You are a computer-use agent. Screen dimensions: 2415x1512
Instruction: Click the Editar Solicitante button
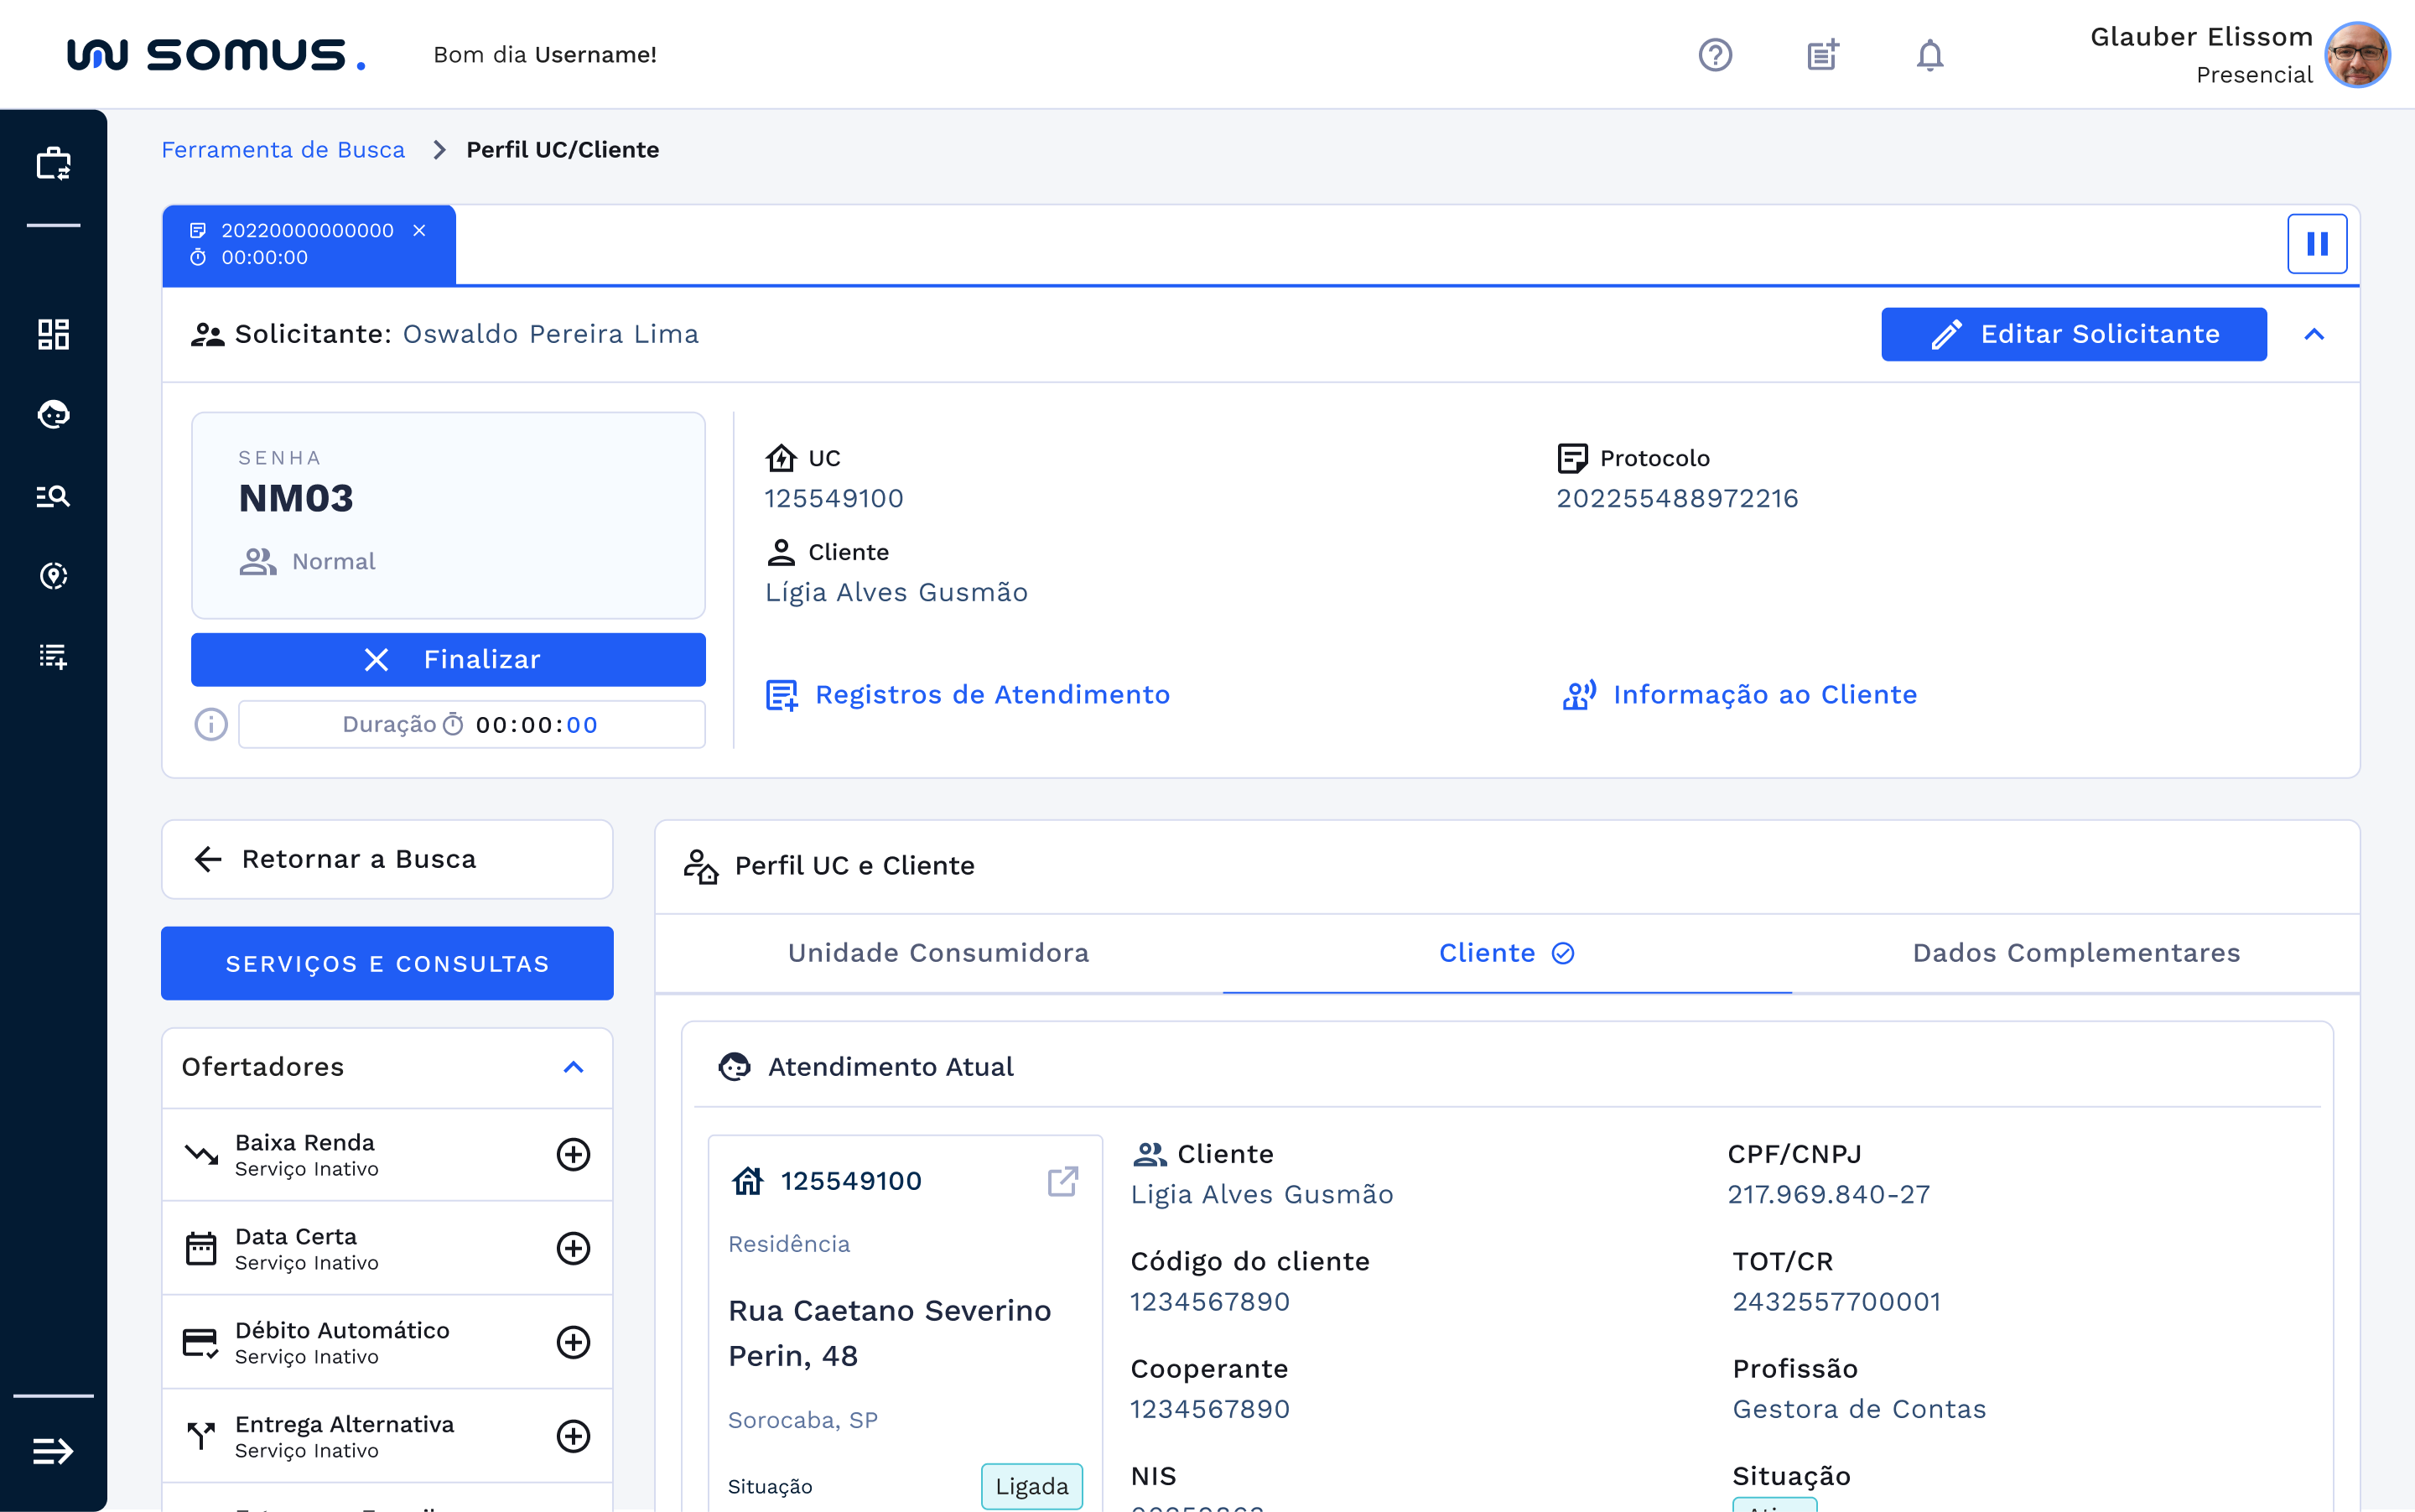point(2073,334)
